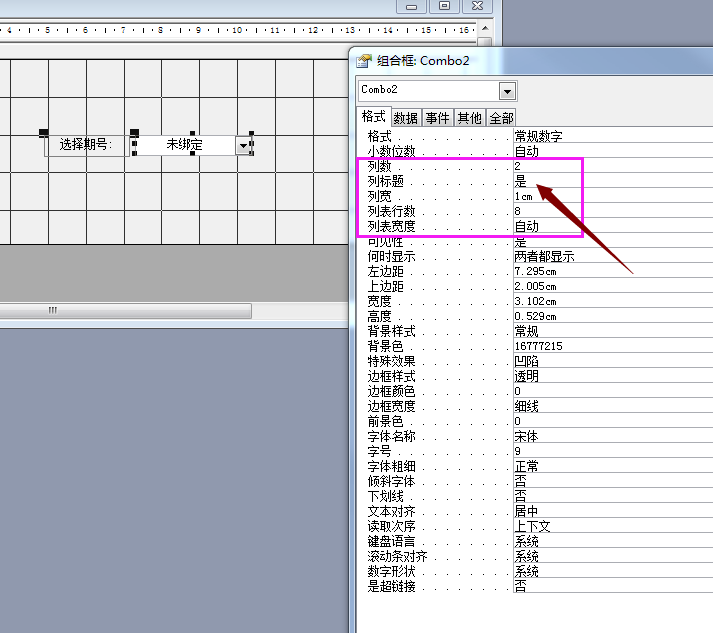Click the 字体名称 property label
This screenshot has width=713, height=633.
pos(392,437)
